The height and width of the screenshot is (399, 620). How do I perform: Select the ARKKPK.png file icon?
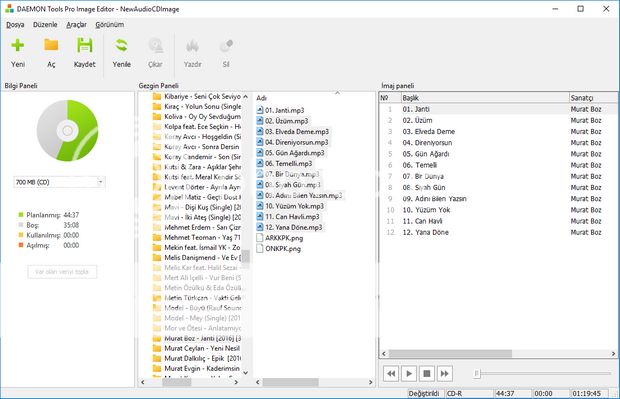[260, 238]
